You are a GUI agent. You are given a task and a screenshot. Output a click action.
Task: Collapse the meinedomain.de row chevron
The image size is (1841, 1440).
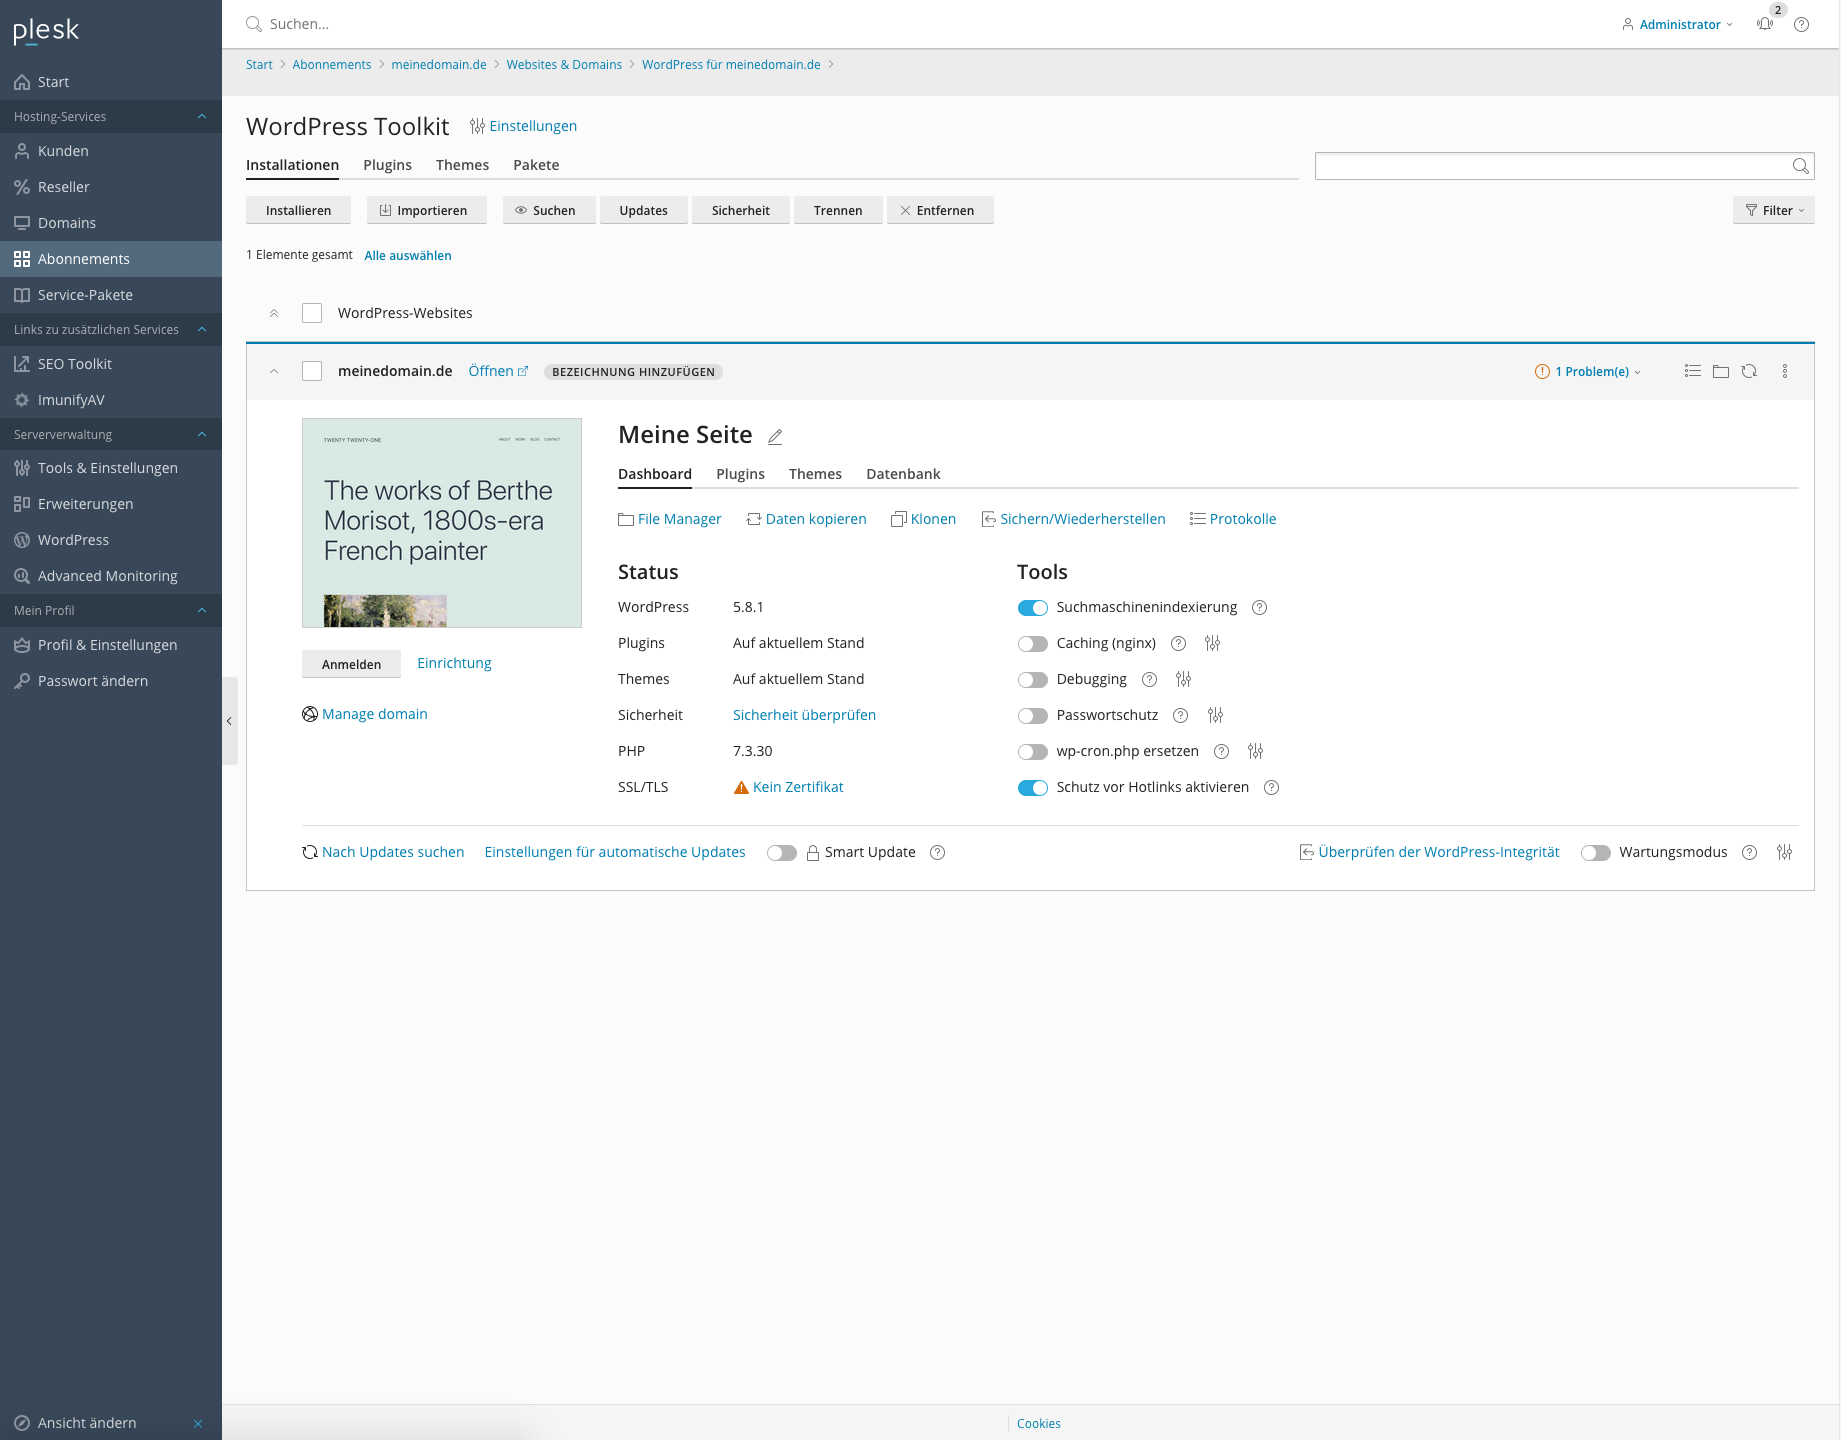coord(274,371)
